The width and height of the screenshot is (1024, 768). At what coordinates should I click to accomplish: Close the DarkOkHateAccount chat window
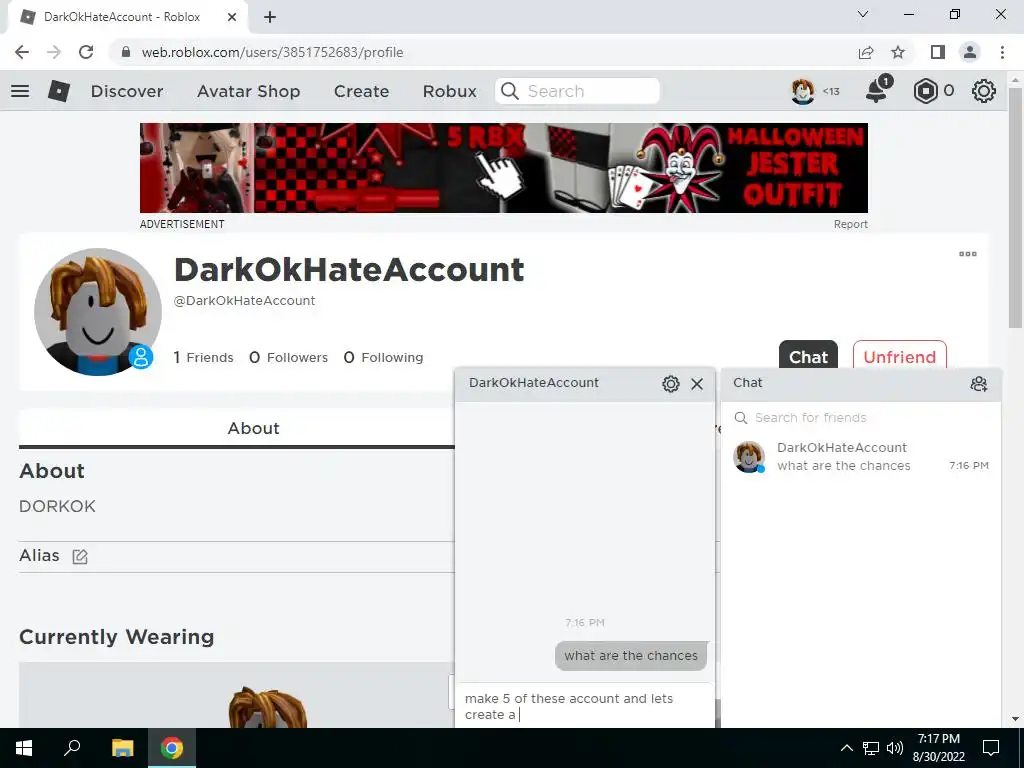coord(697,383)
